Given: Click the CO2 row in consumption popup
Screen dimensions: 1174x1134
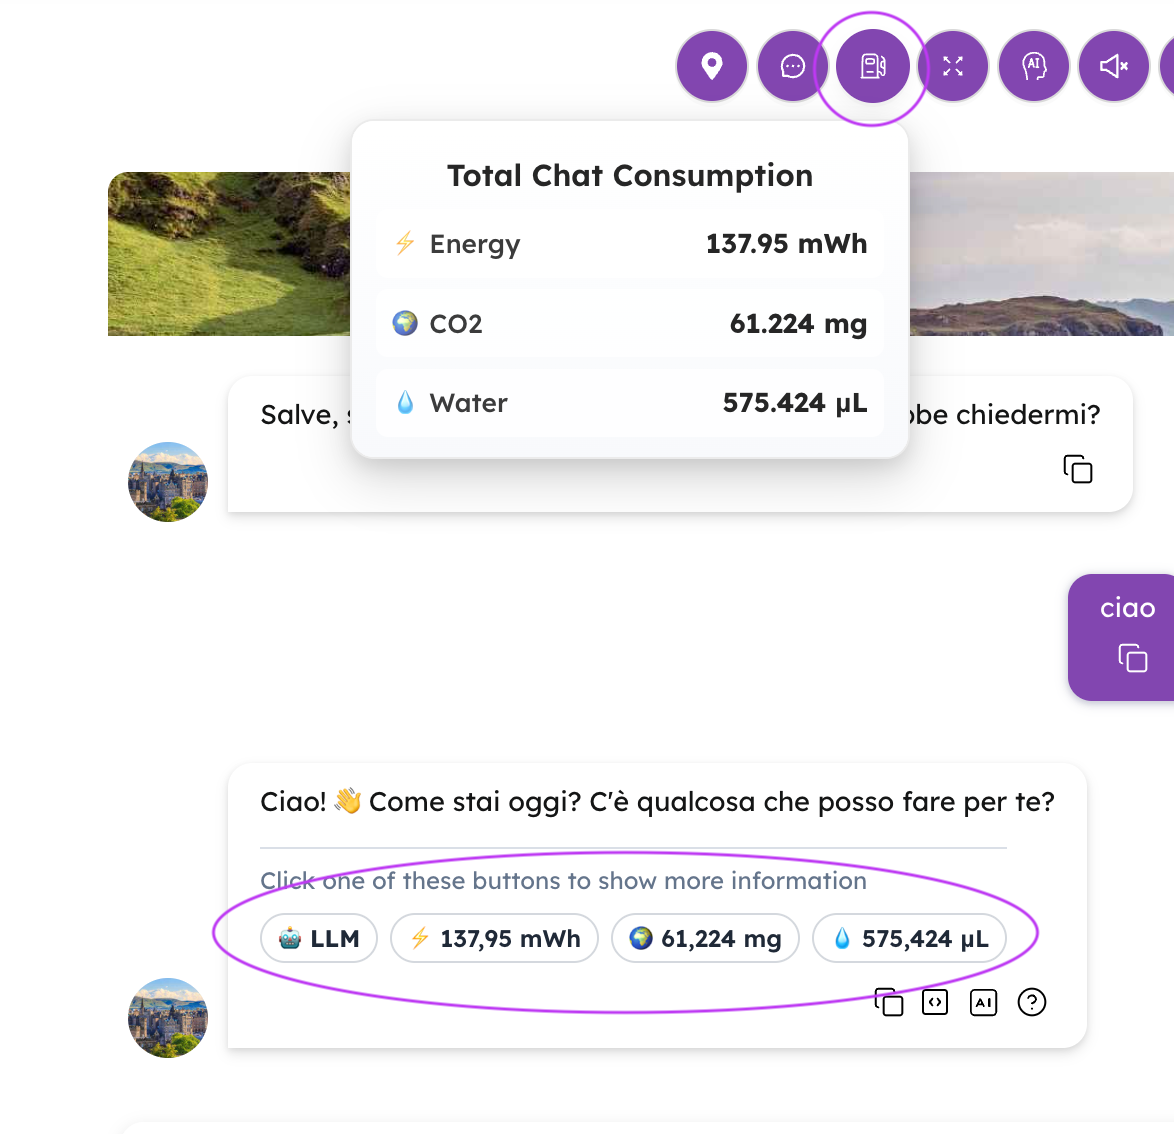Looking at the screenshot, I should [x=630, y=324].
